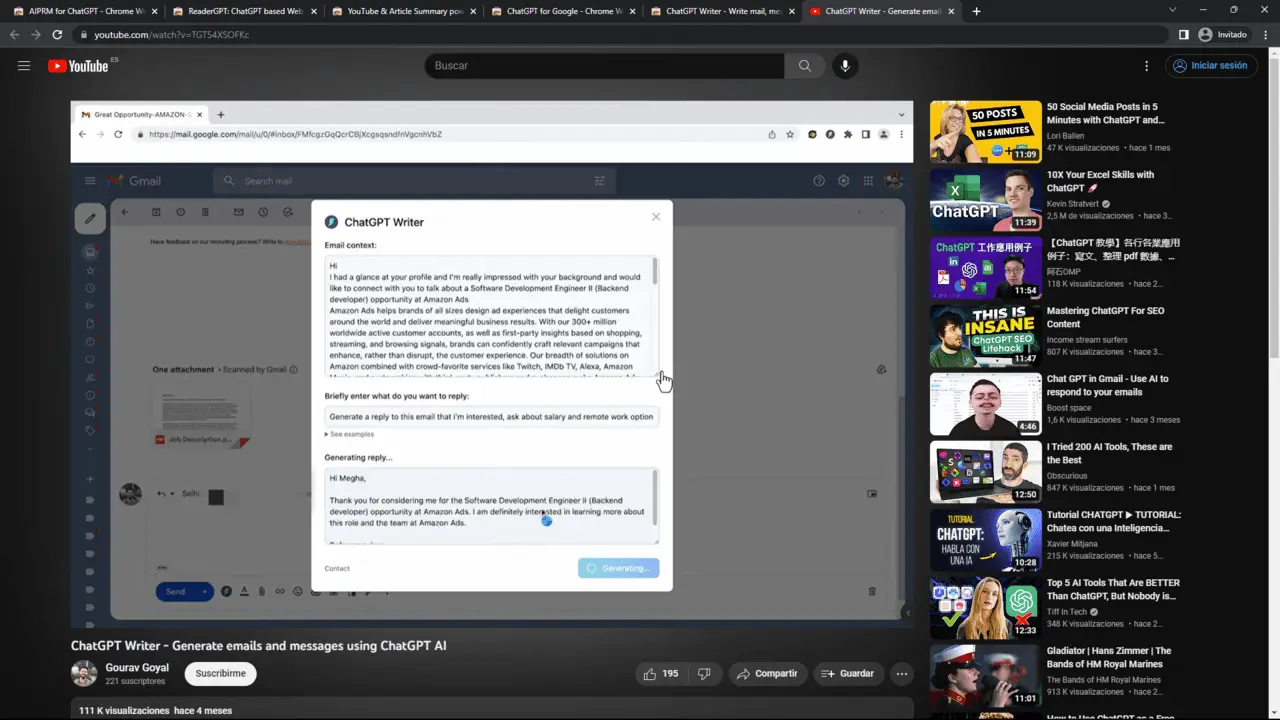
Task: Play 50 Social Media Posts video thumbnail
Action: [x=985, y=131]
